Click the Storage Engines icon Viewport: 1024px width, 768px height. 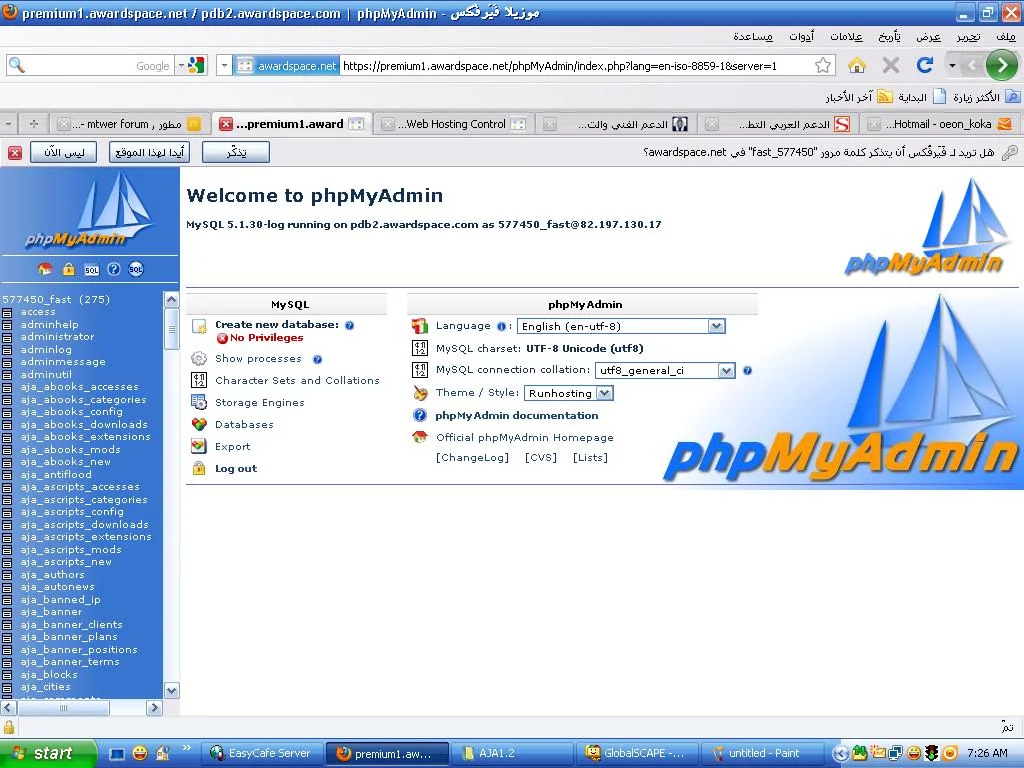pyautogui.click(x=198, y=402)
